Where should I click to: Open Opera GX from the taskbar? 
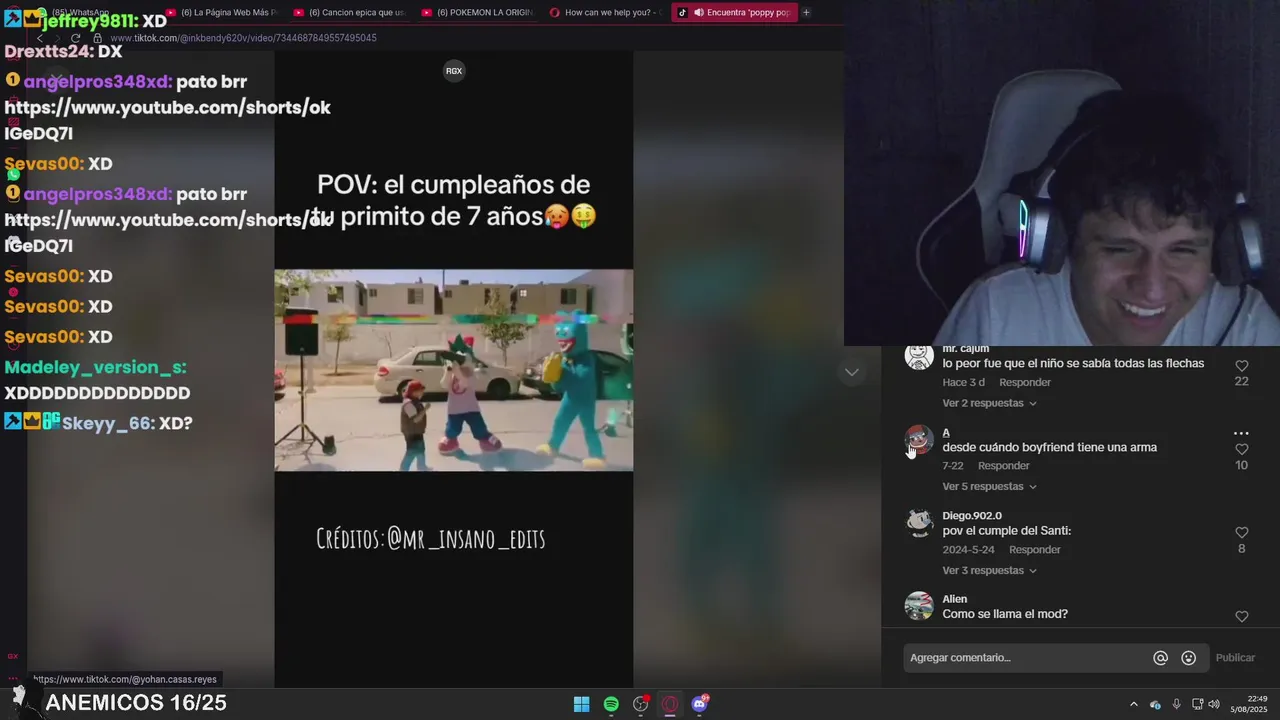(670, 704)
